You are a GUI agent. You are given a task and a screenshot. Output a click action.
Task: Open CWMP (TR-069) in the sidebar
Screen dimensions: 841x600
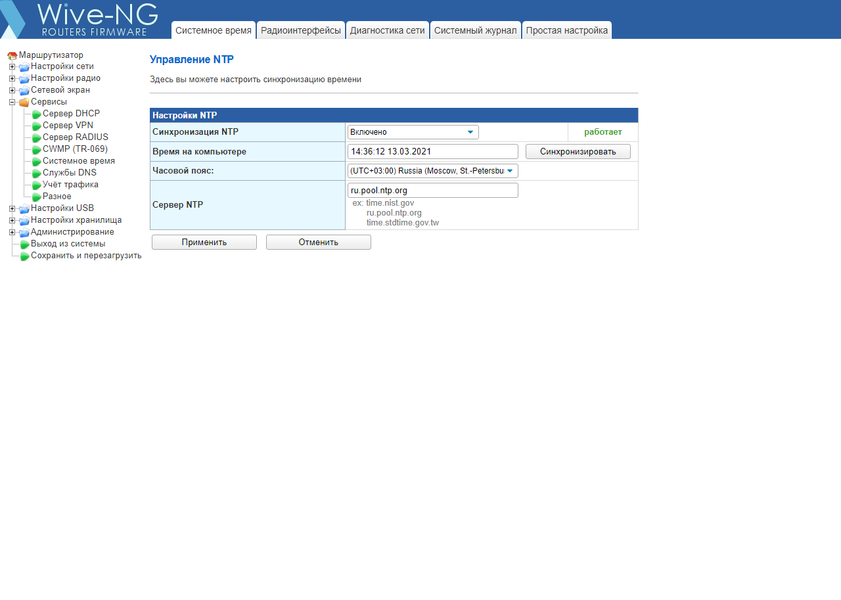click(x=75, y=149)
